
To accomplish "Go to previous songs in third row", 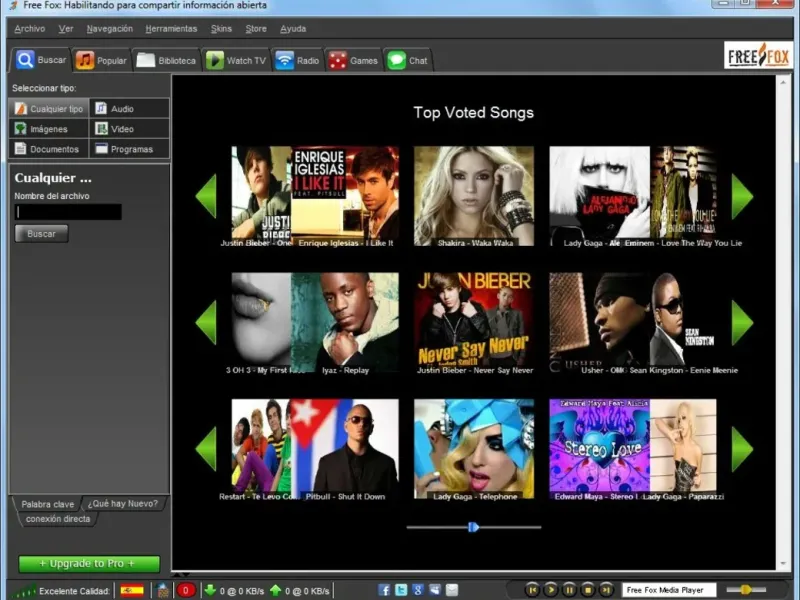I will (206, 448).
